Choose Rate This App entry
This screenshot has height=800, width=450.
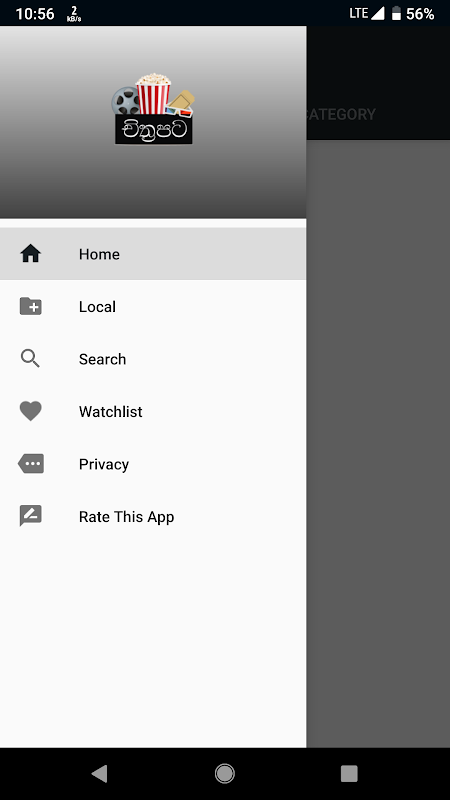(153, 516)
